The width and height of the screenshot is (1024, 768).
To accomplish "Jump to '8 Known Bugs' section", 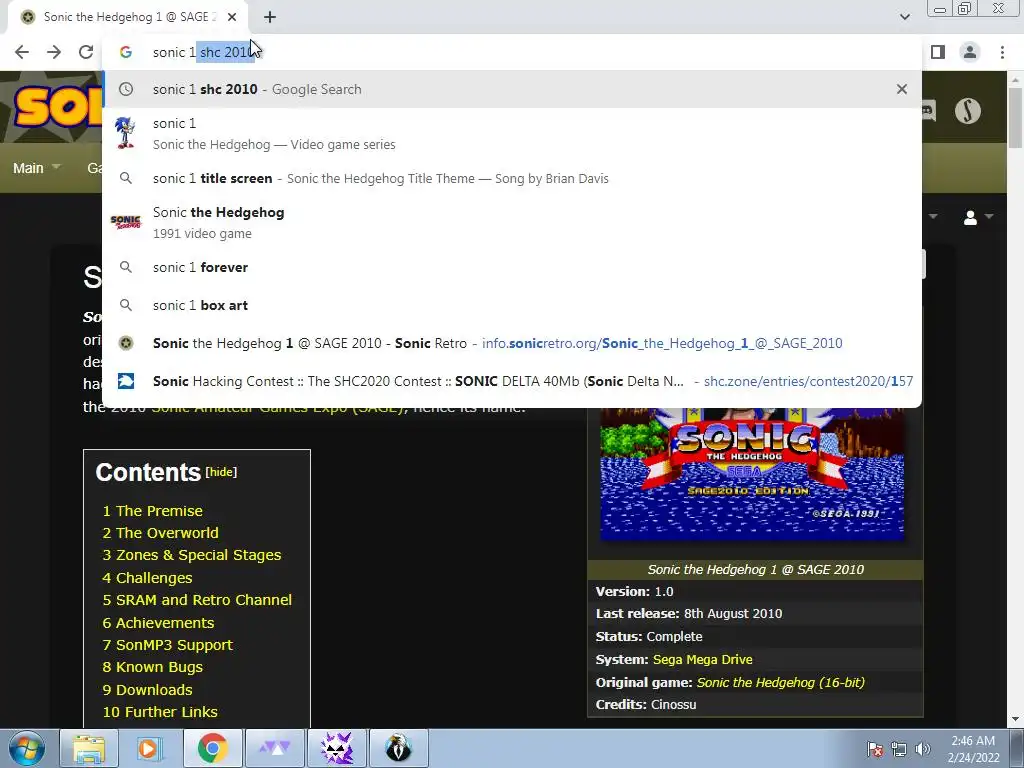I will pyautogui.click(x=152, y=667).
